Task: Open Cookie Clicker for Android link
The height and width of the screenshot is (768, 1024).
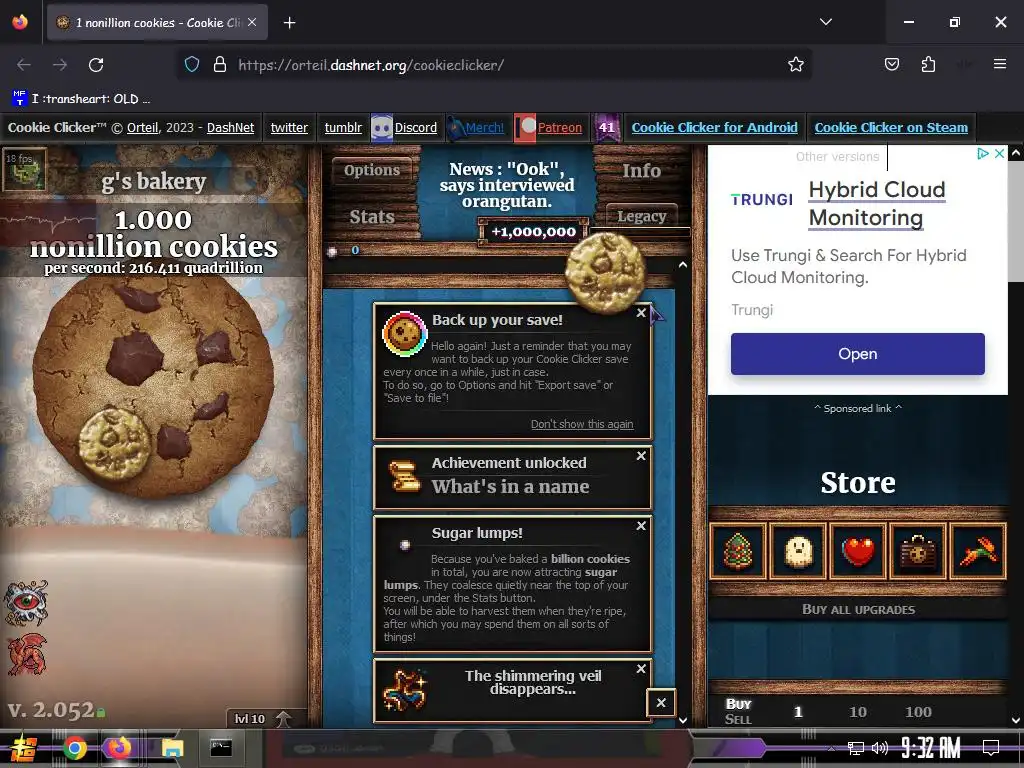Action: pos(714,127)
